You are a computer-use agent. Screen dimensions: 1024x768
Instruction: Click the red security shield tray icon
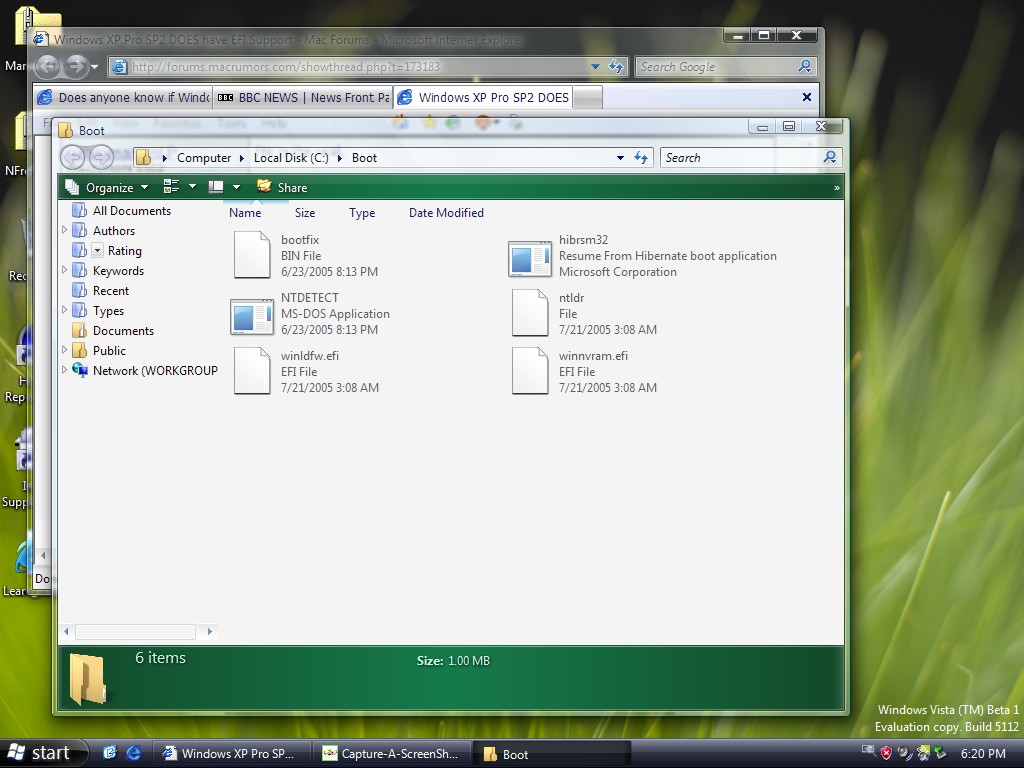pos(886,753)
